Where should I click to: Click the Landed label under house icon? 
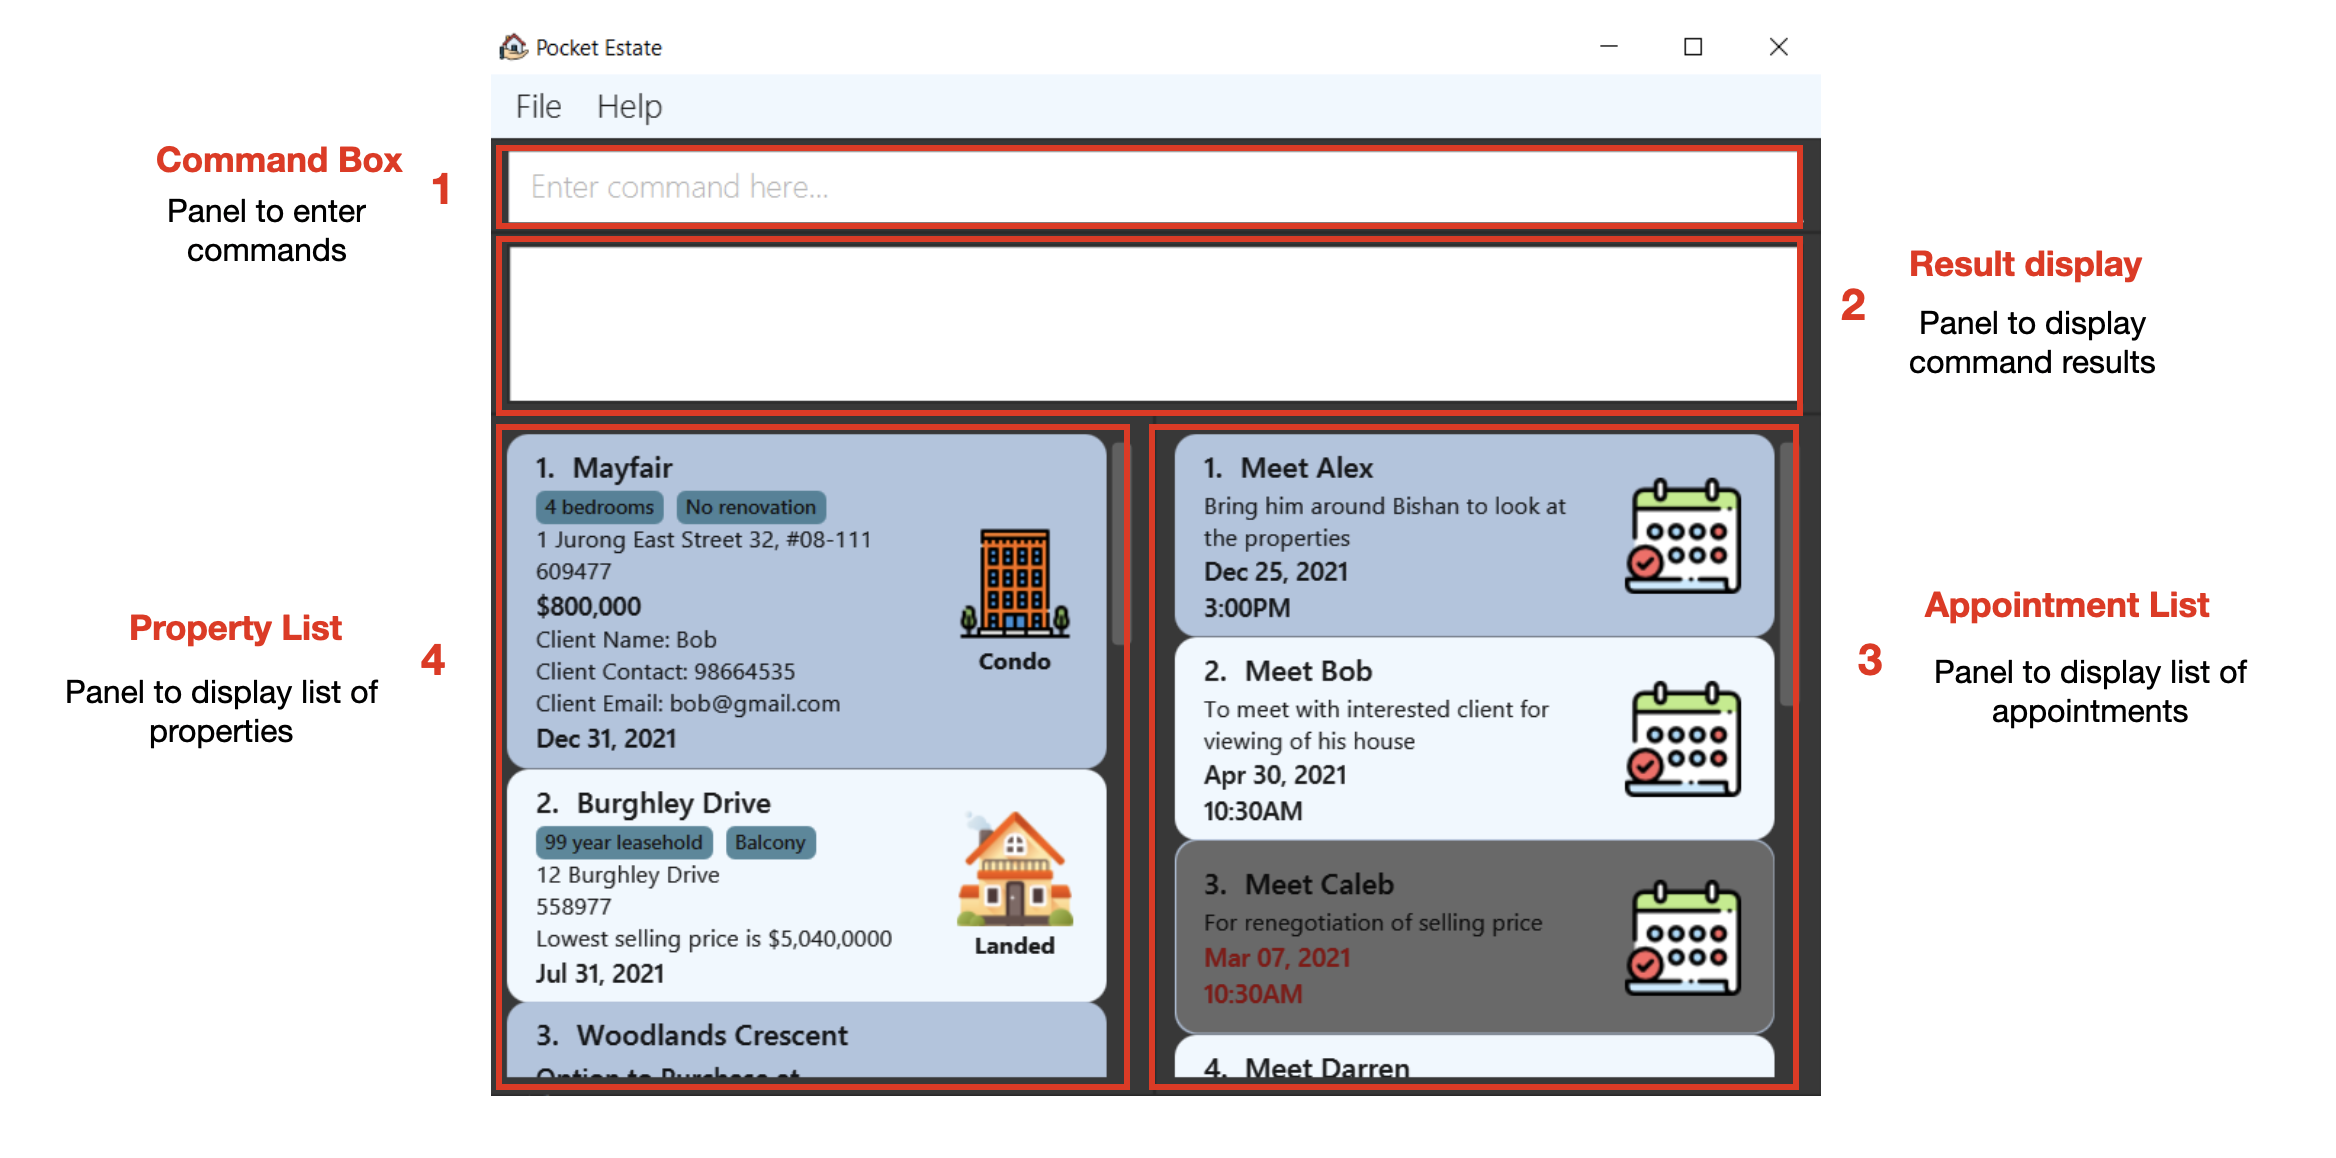(1014, 945)
